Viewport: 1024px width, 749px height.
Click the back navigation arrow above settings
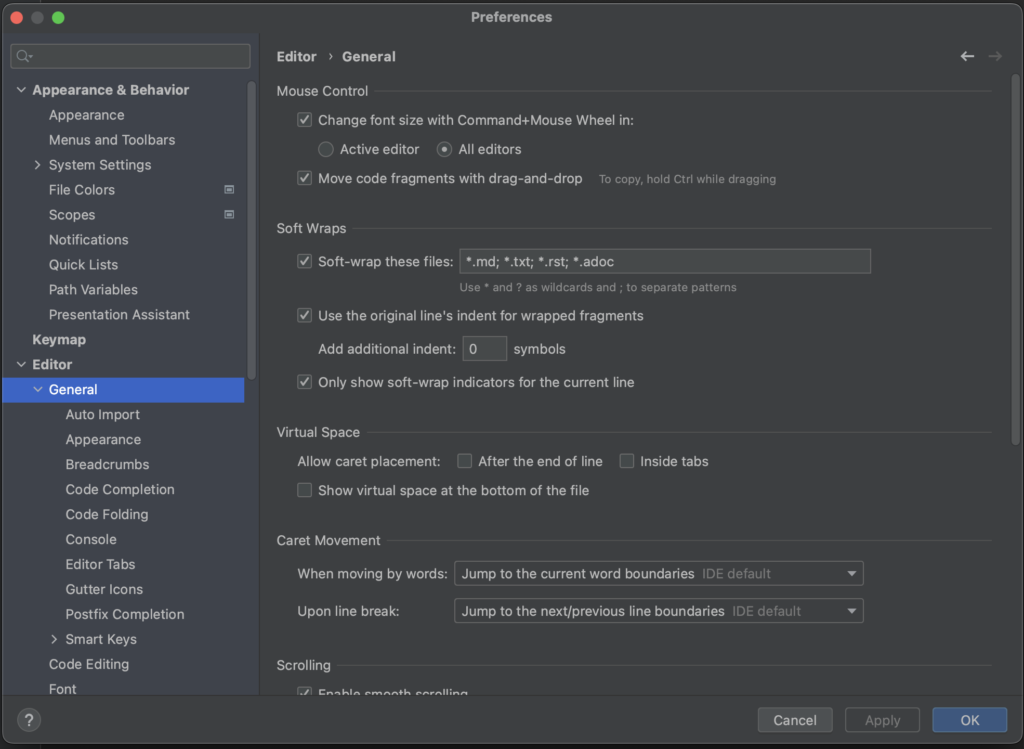point(966,56)
